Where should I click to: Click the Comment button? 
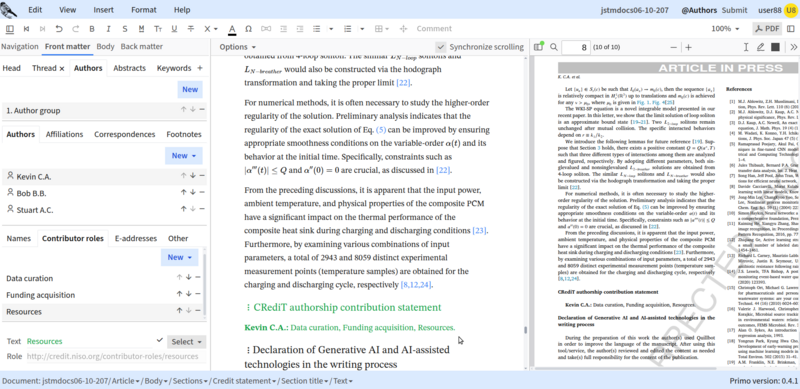(x=434, y=29)
